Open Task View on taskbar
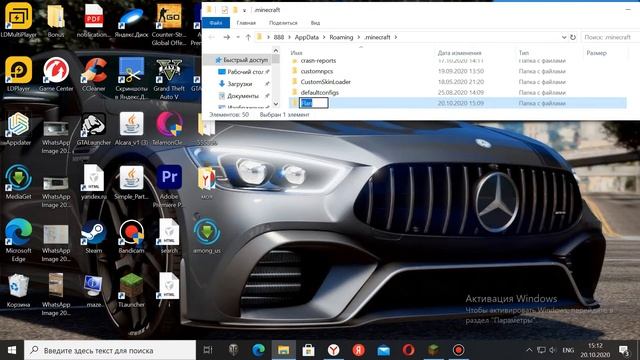 click(x=208, y=350)
